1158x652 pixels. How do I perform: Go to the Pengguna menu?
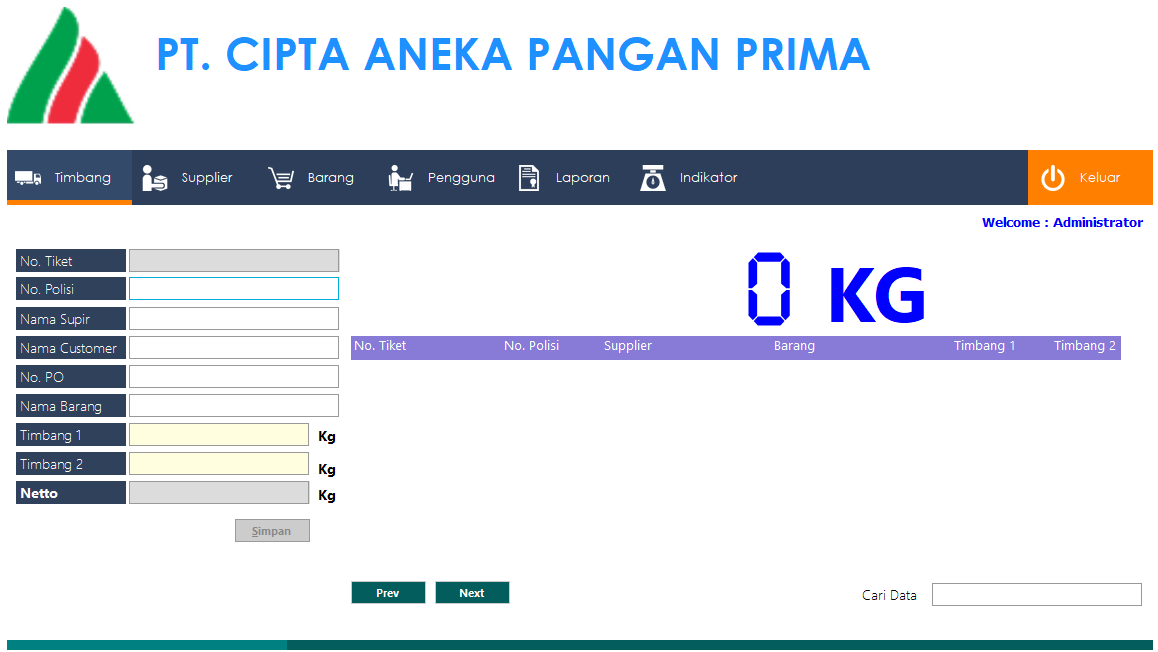click(441, 177)
